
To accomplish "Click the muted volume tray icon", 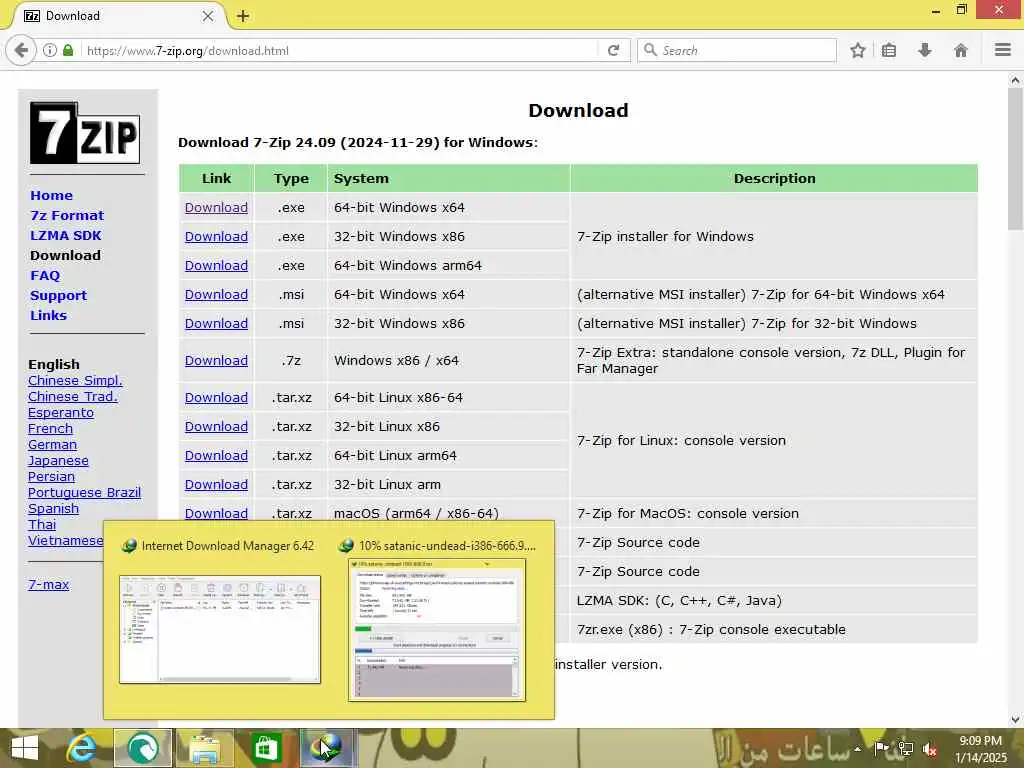I will tap(931, 749).
